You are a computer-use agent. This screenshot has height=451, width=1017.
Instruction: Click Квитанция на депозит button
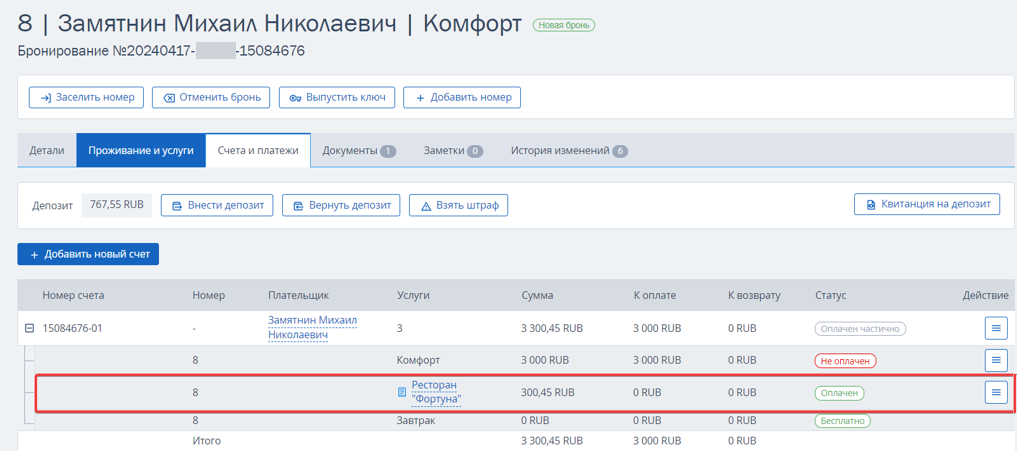pos(927,204)
